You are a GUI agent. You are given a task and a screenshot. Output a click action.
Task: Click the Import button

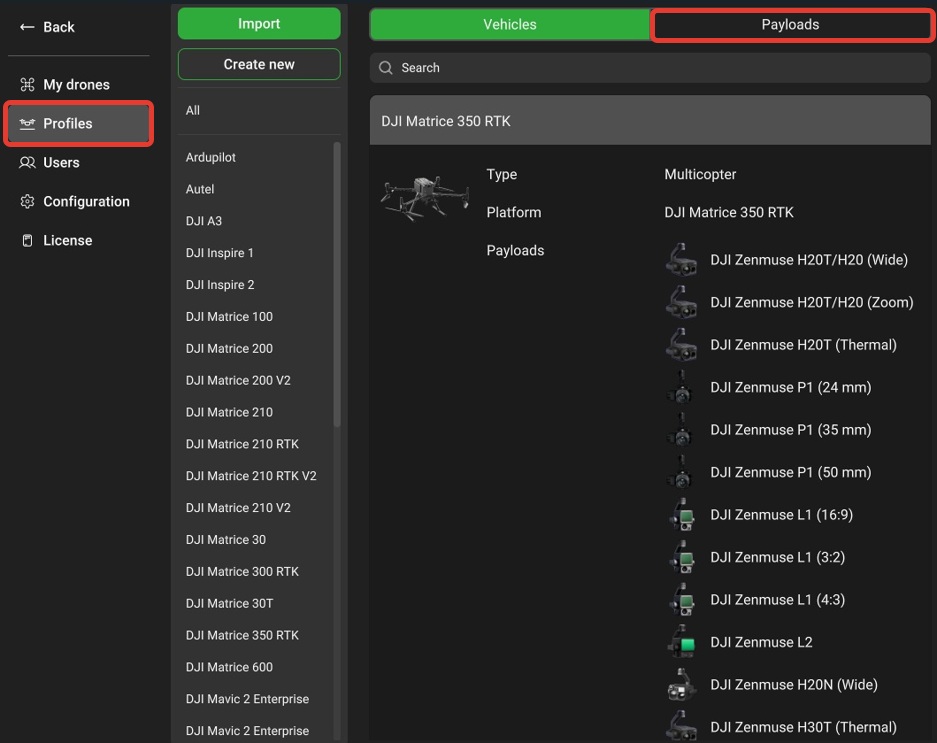[x=259, y=23]
